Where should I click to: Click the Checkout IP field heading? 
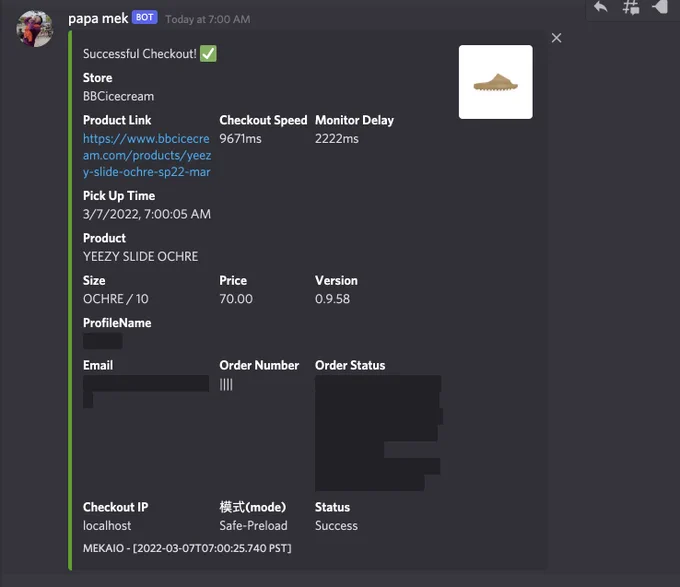(x=115, y=507)
